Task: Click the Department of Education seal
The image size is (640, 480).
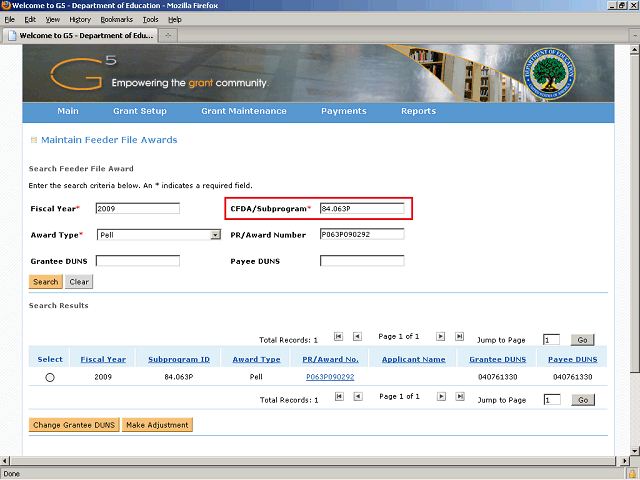Action: 549,73
